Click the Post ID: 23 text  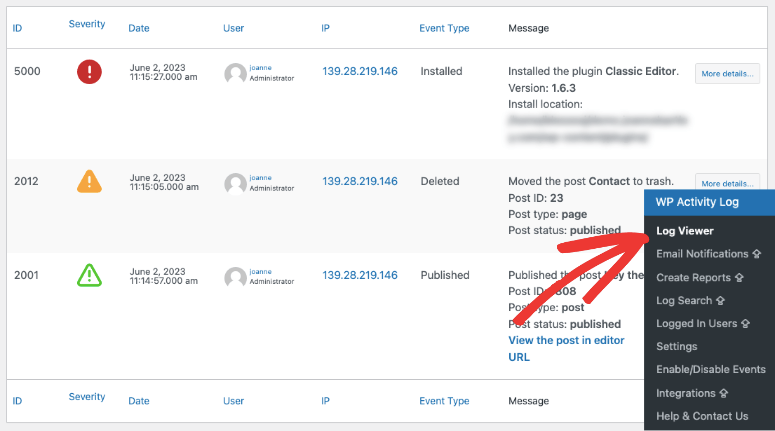[536, 198]
